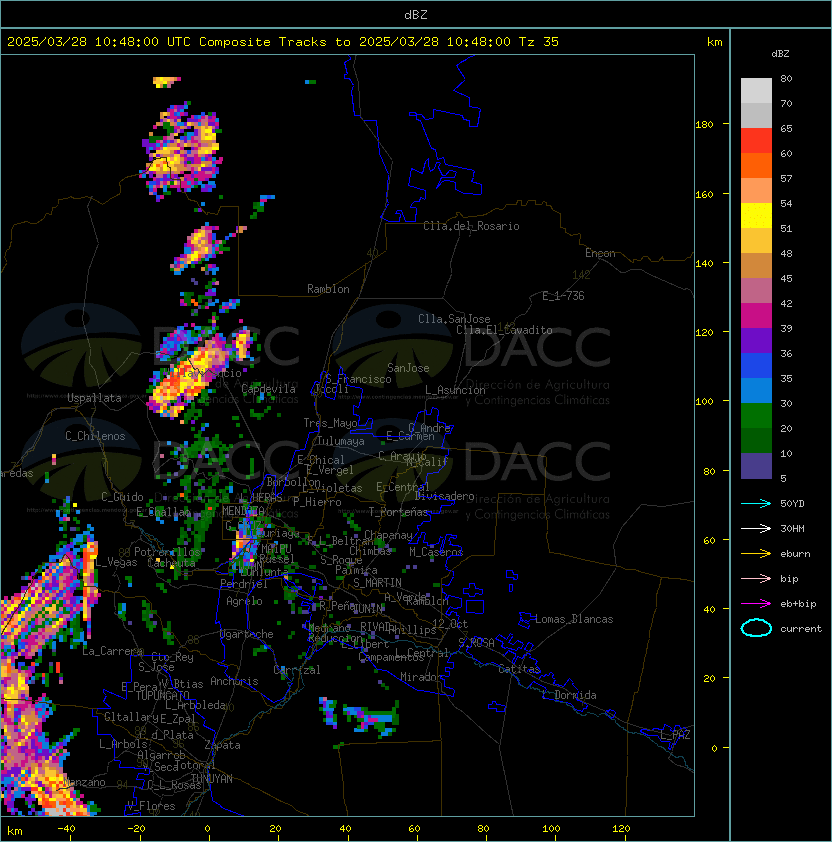832x842 pixels.
Task: Click the Uspallata place label
Action: 94,398
